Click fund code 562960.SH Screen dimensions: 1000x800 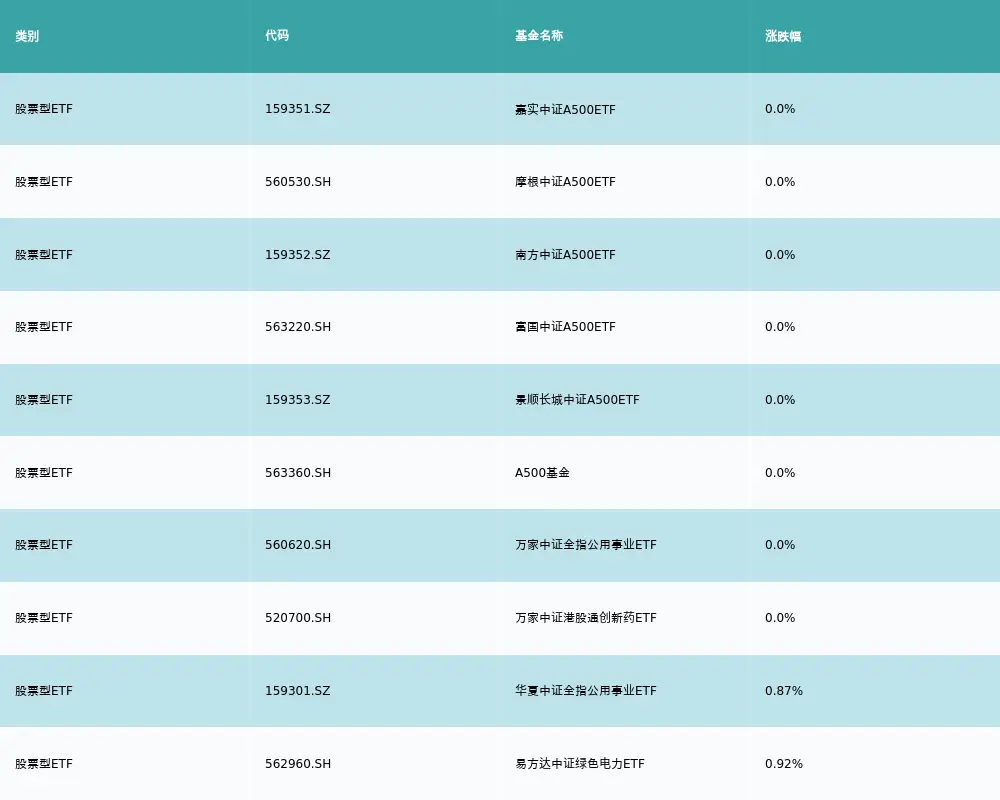tap(298, 763)
